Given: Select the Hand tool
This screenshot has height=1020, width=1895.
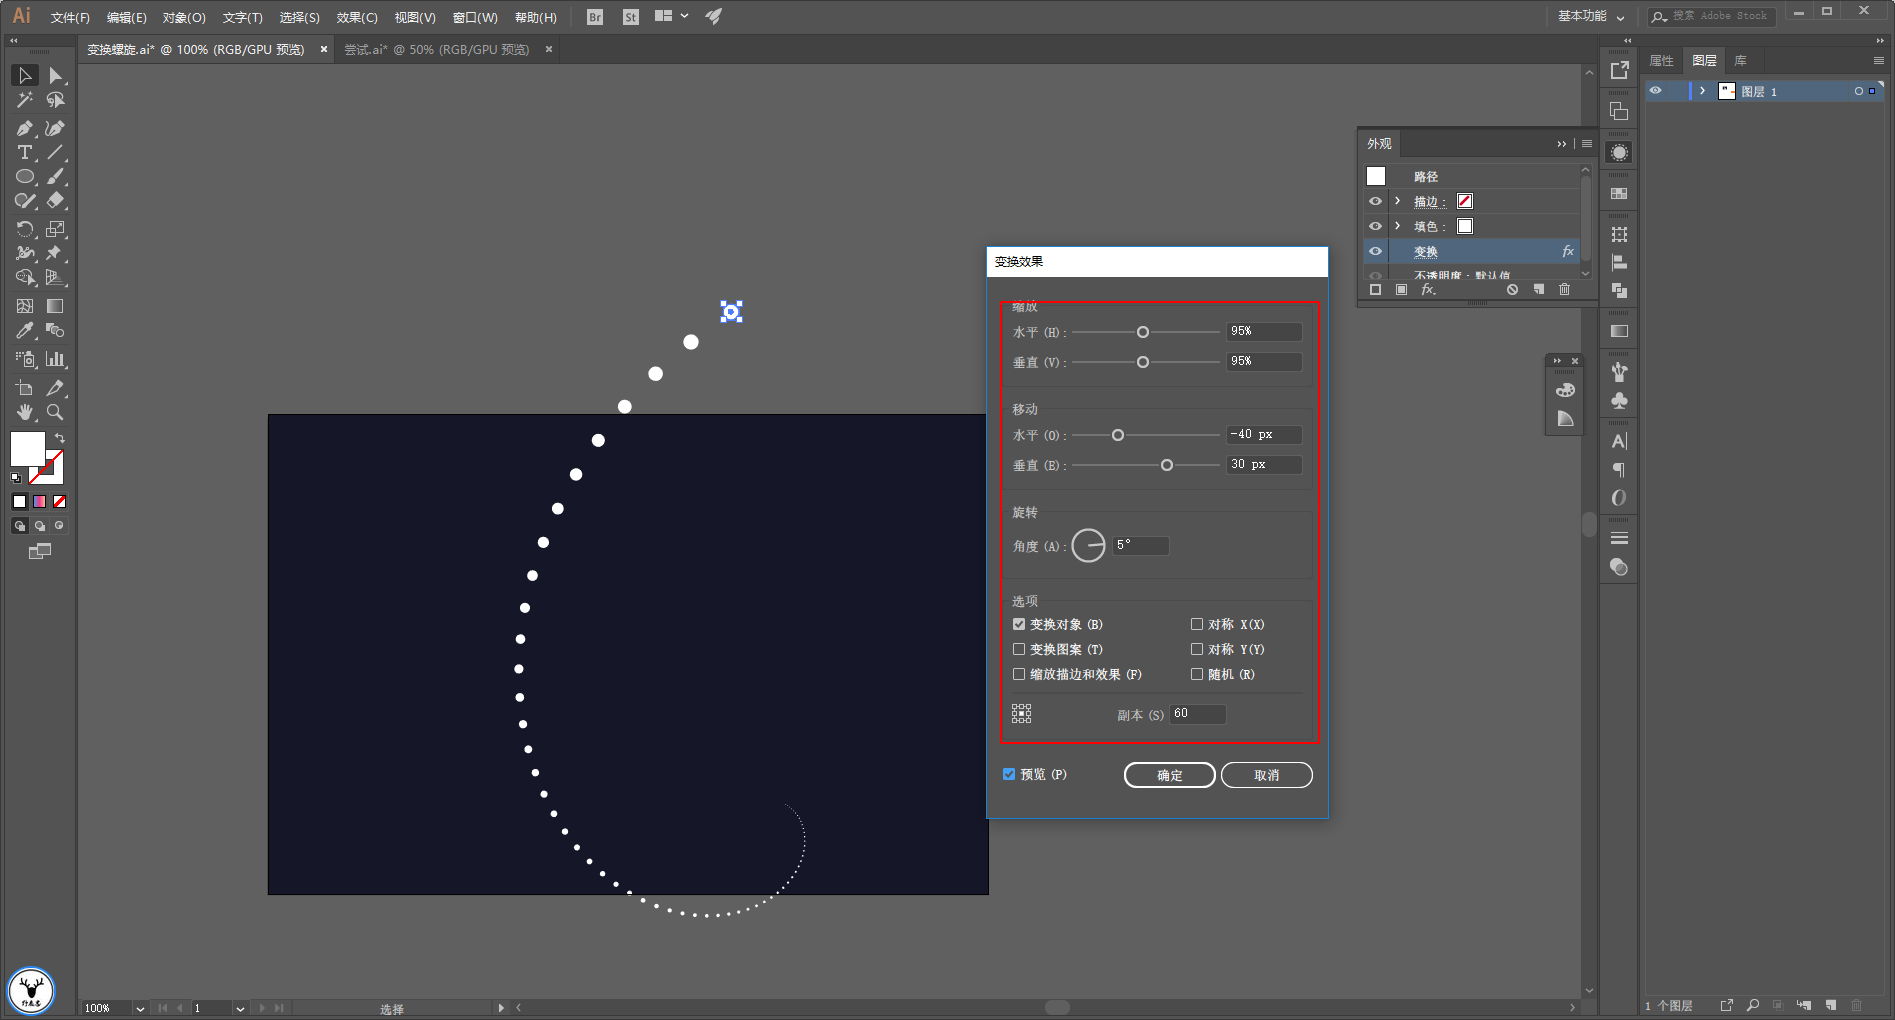Looking at the screenshot, I should click(25, 412).
